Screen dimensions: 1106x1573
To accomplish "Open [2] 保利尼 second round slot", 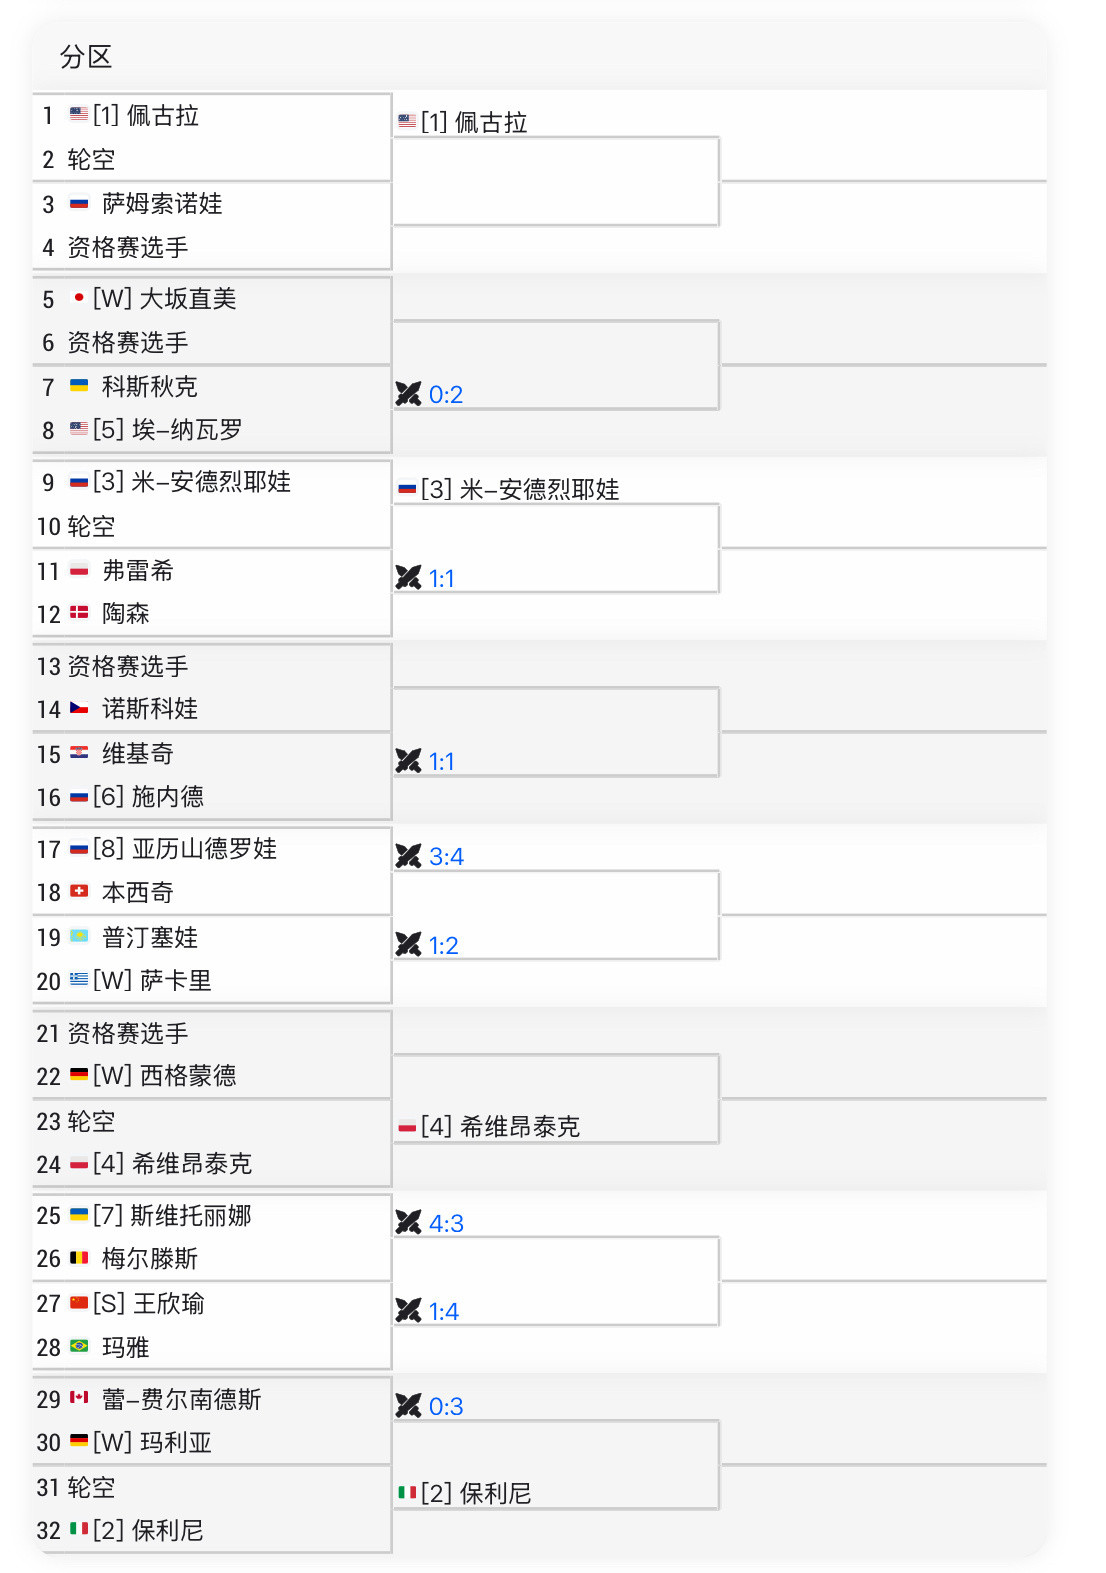I will coord(476,1493).
